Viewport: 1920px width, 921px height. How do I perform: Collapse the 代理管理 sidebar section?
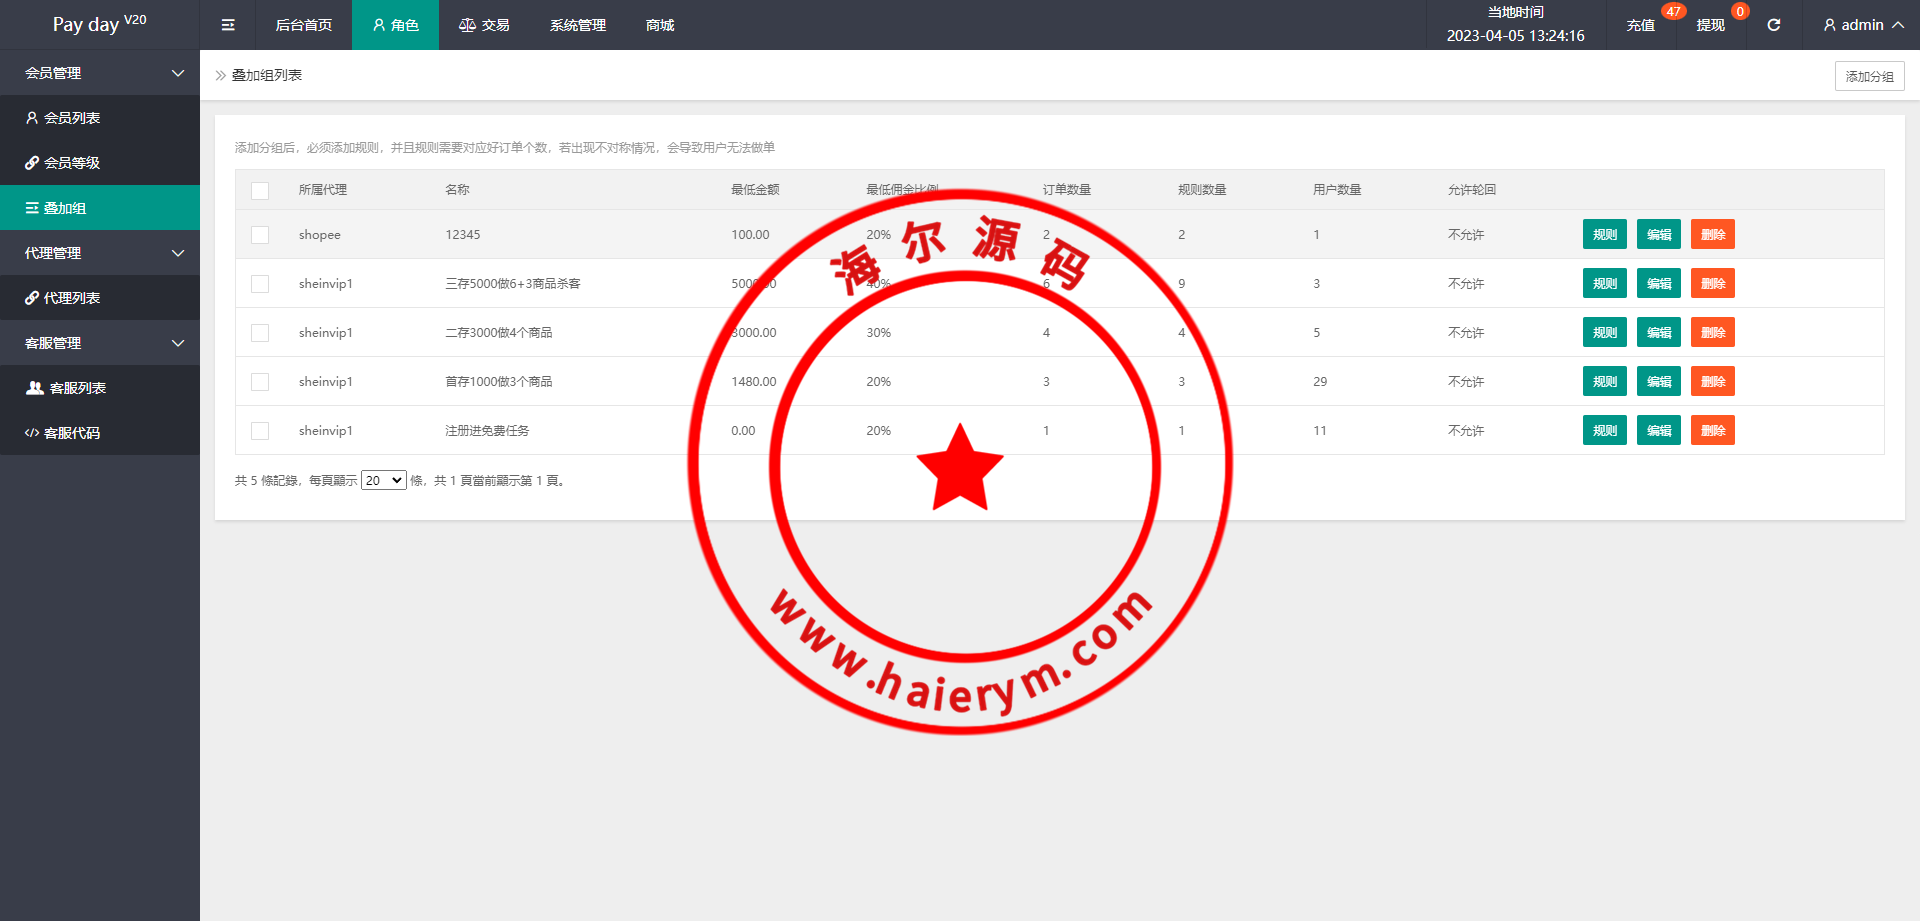point(100,253)
